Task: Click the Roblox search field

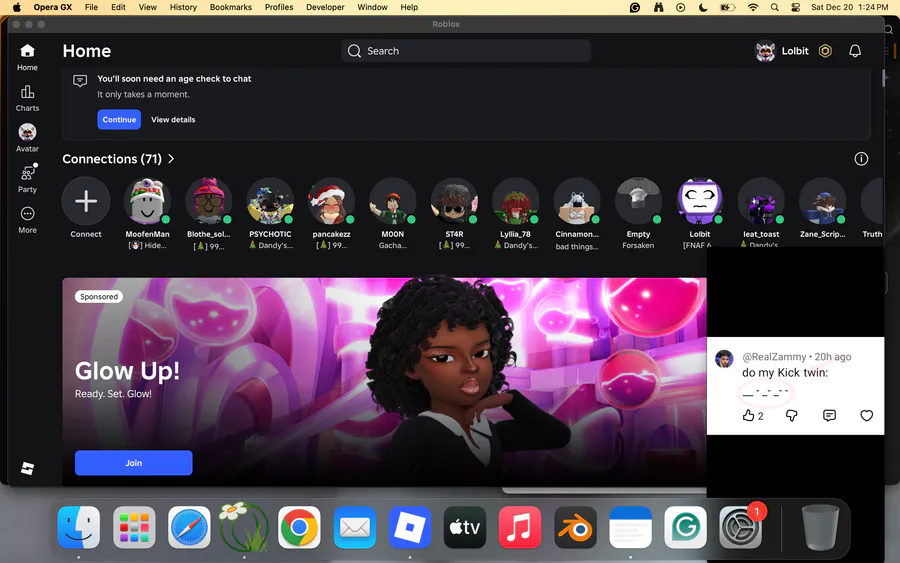Action: tap(466, 51)
